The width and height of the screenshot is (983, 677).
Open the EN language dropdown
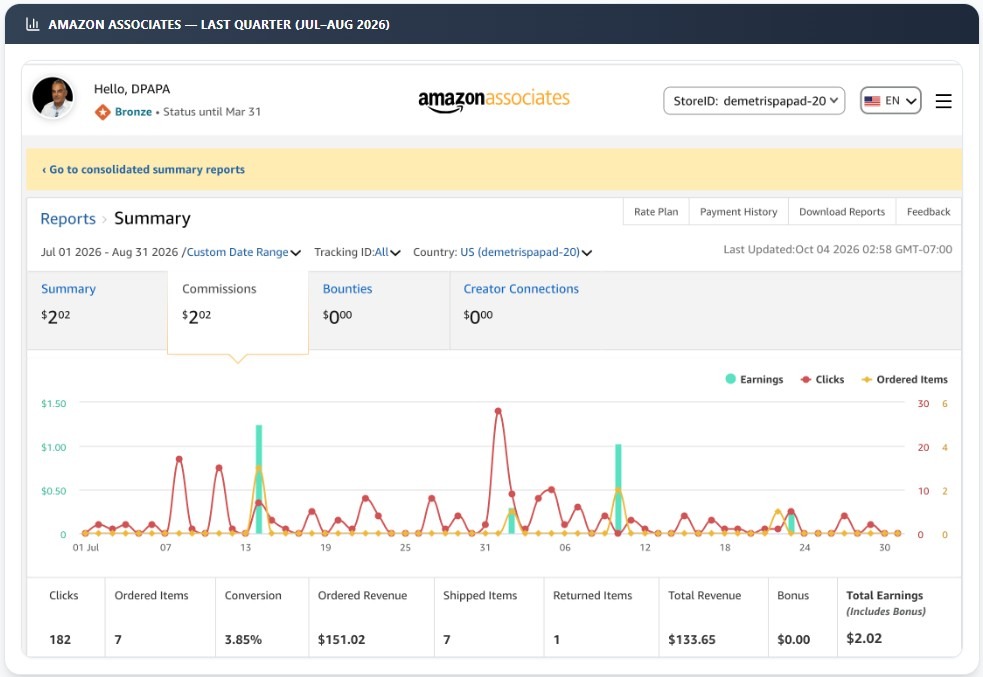tap(891, 101)
